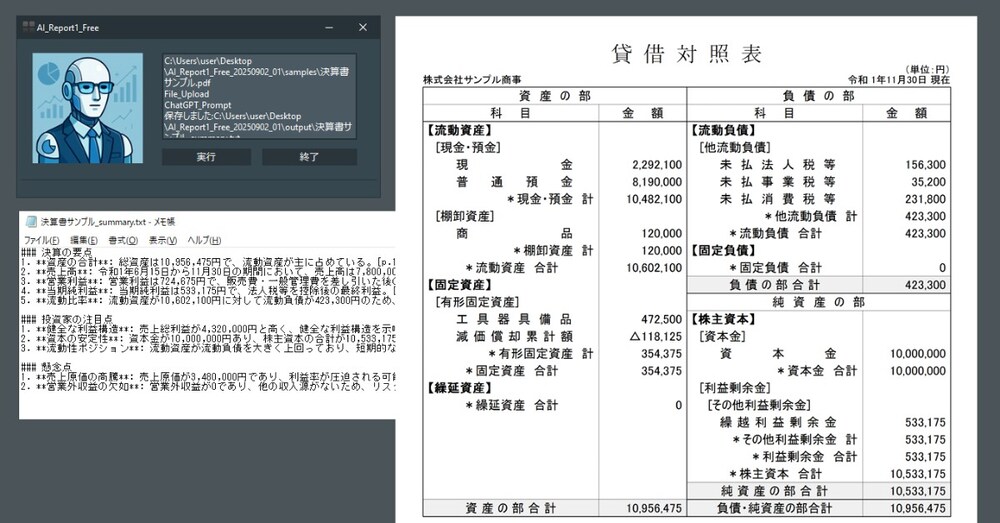
Task: Click the 負債の部 column header
Action: pos(818,96)
